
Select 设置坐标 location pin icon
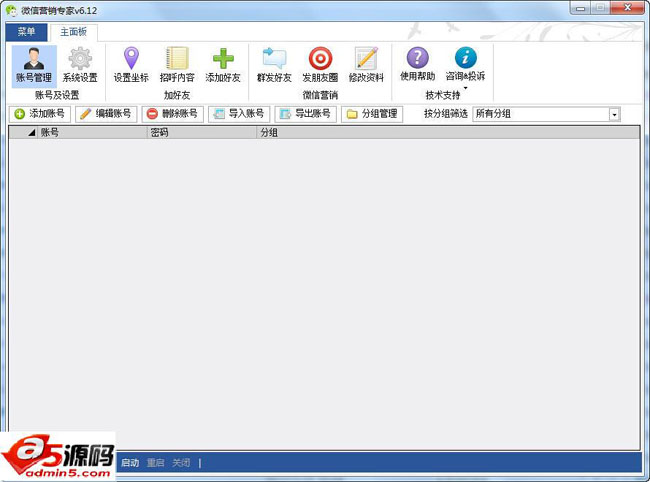(131, 65)
